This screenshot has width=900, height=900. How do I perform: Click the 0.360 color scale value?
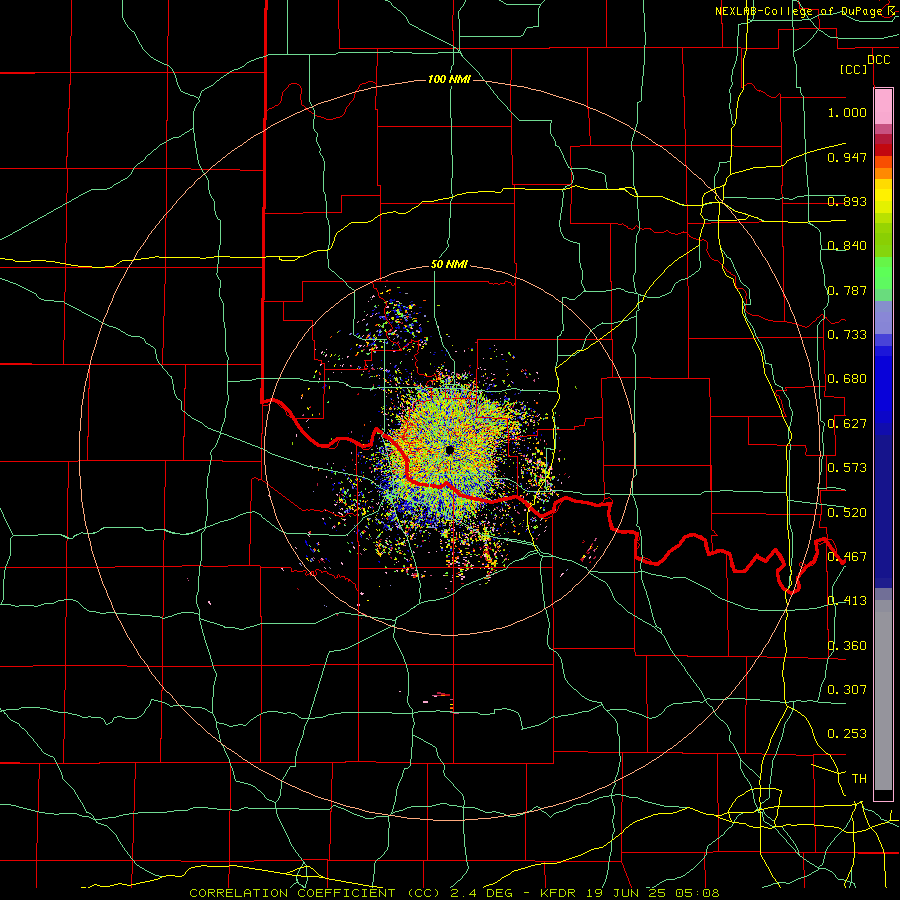(847, 646)
